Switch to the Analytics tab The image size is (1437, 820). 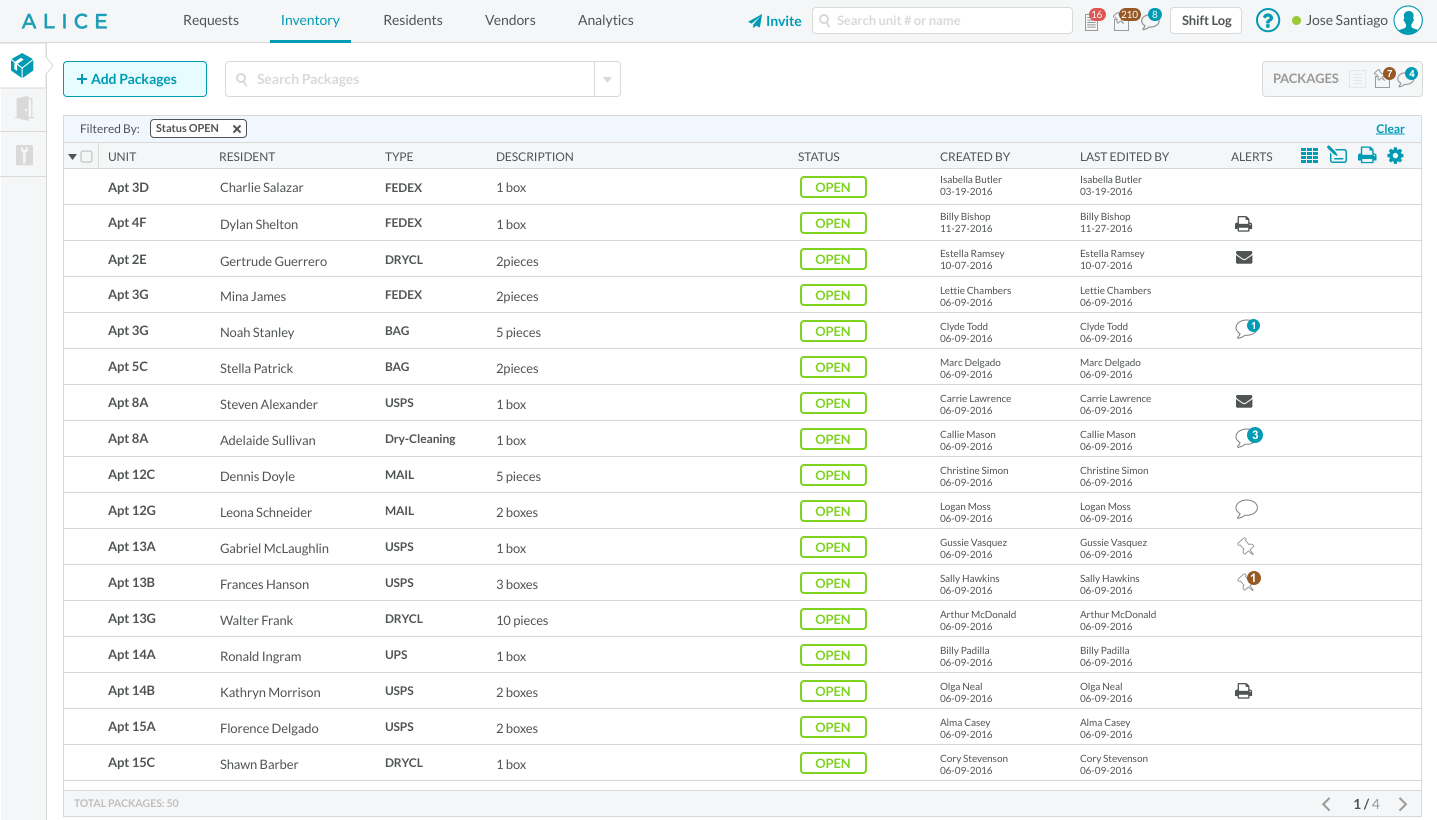(605, 20)
